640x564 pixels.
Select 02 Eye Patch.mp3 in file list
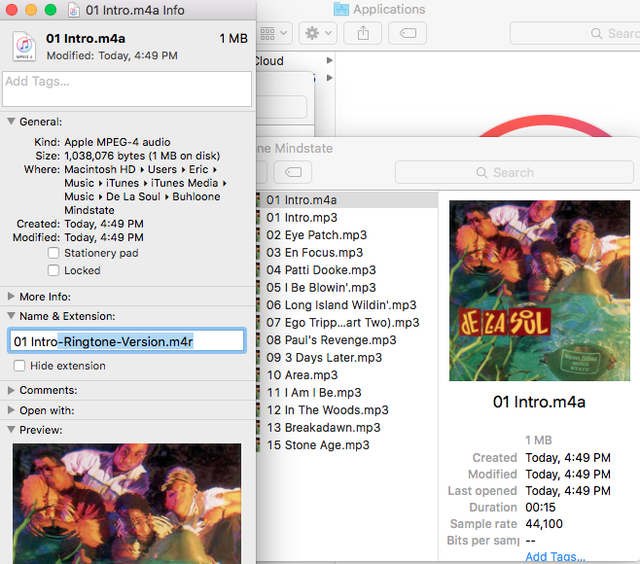pyautogui.click(x=313, y=235)
